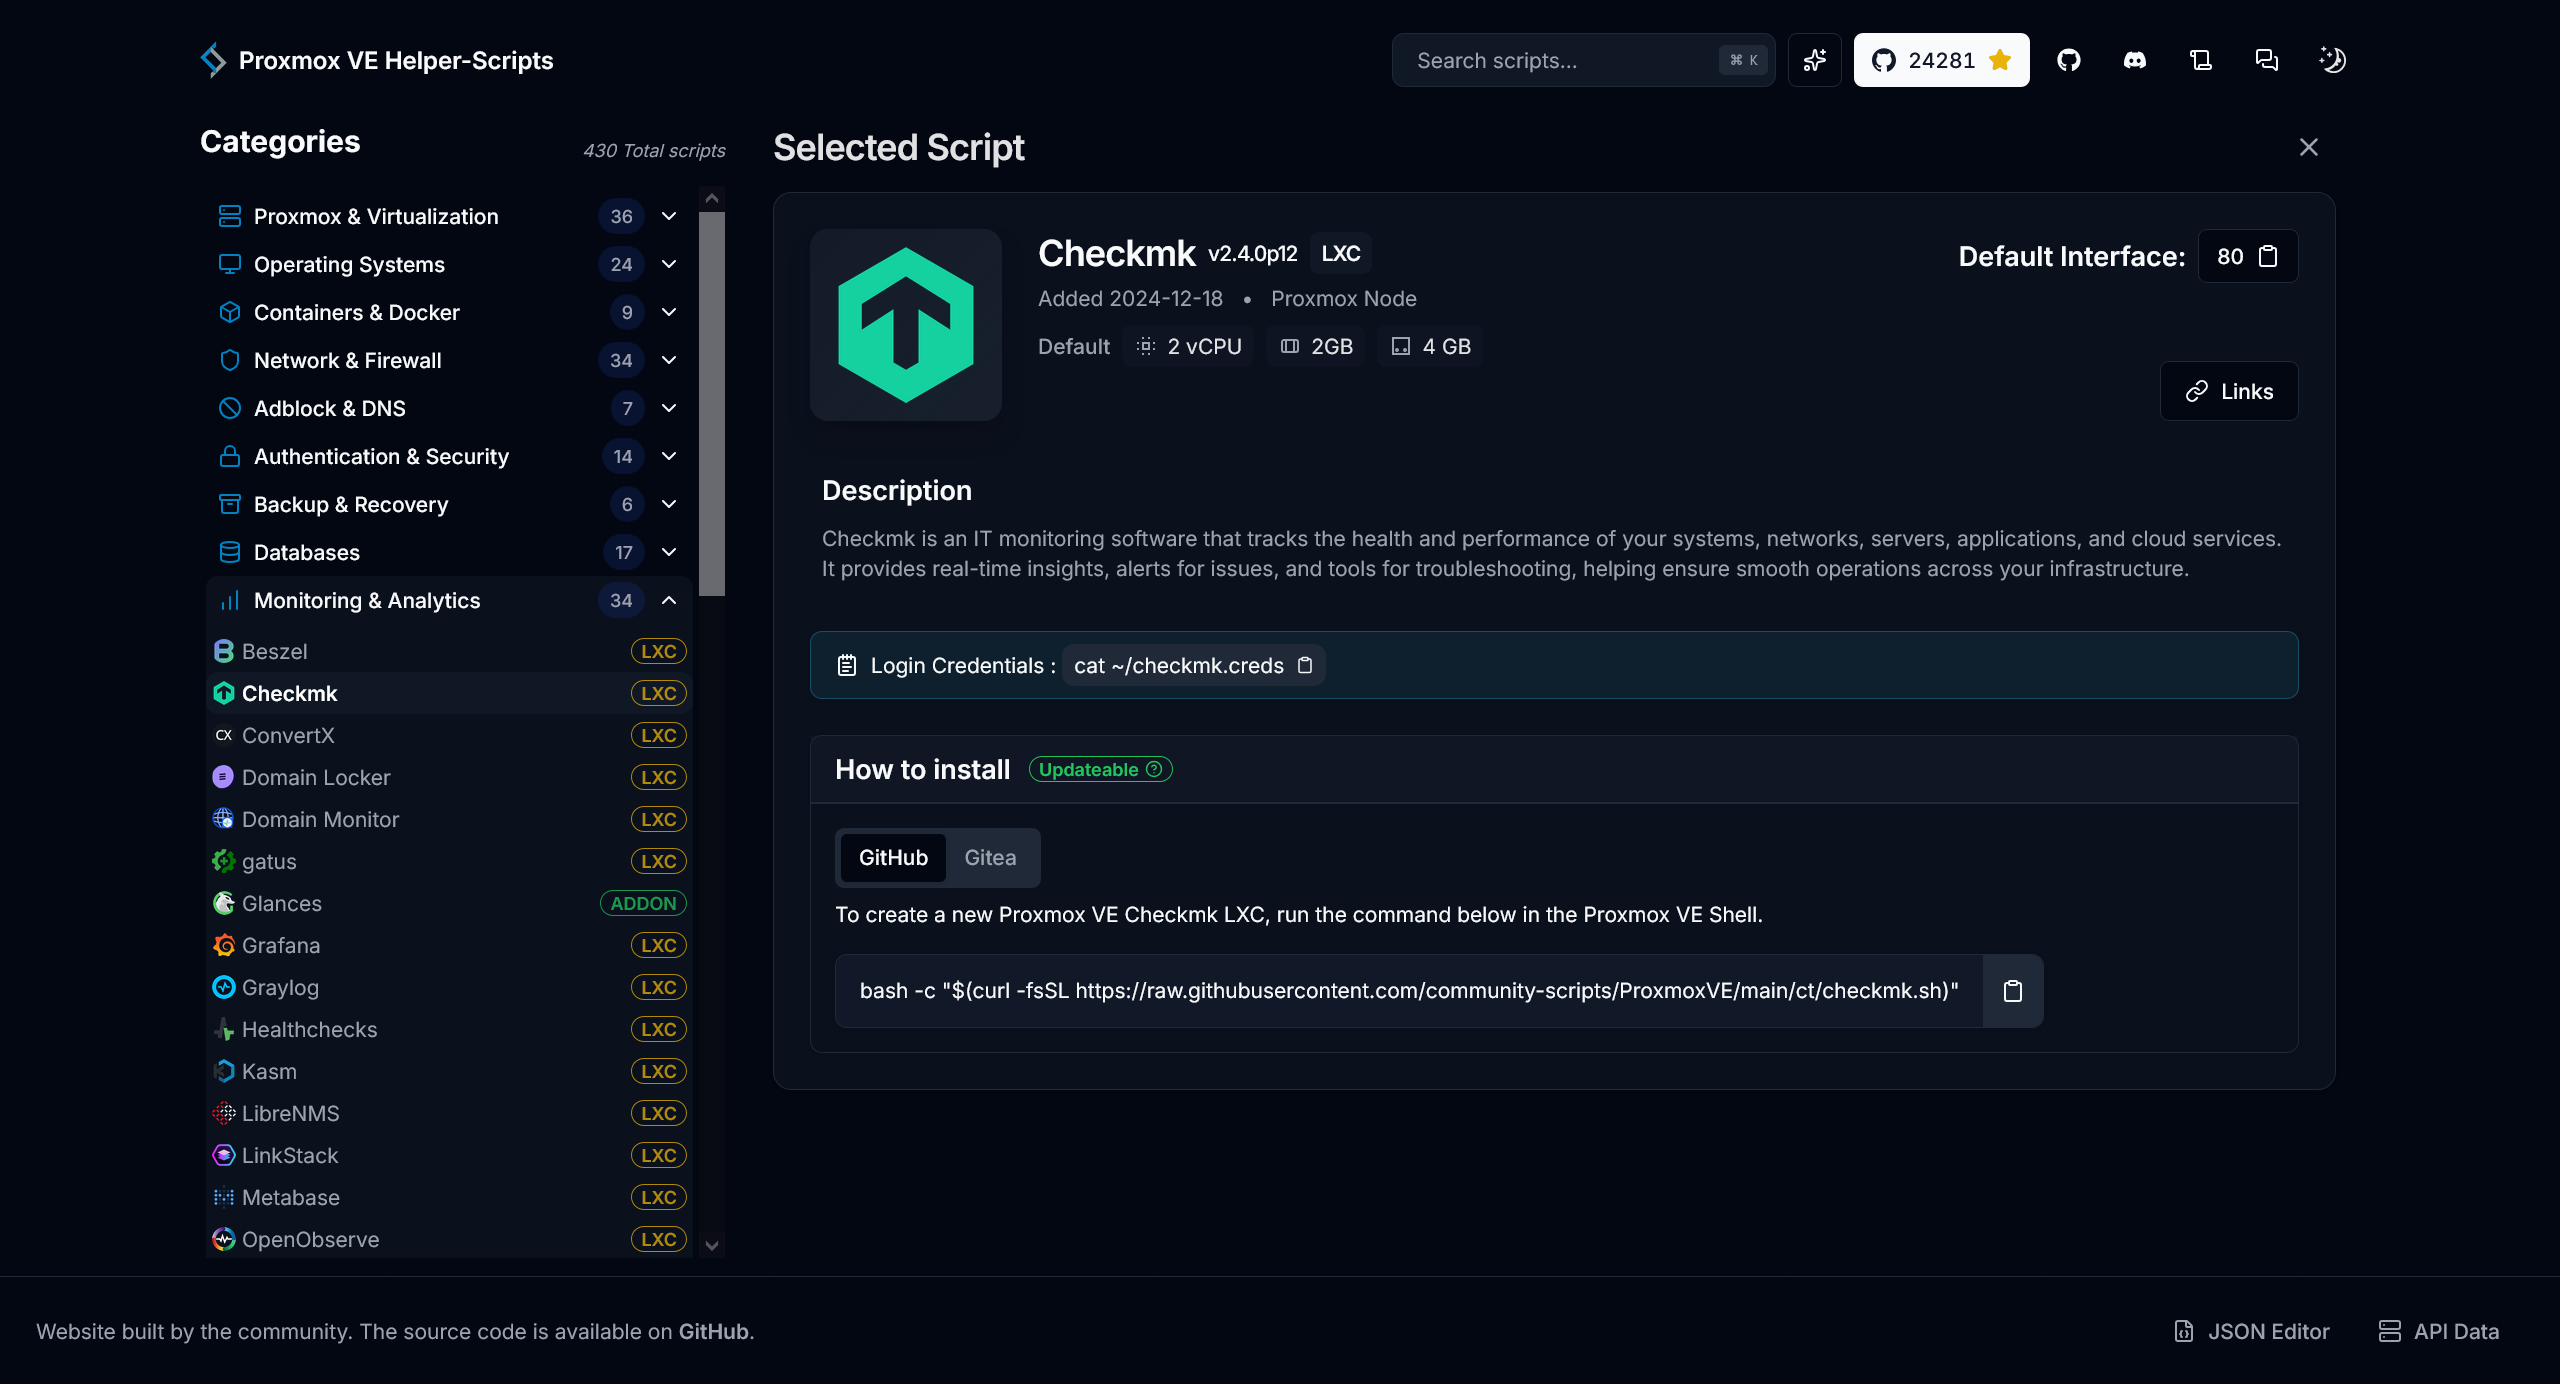This screenshot has width=2560, height=1384.
Task: Click the sparkles random script icon
Action: pyautogui.click(x=1814, y=60)
